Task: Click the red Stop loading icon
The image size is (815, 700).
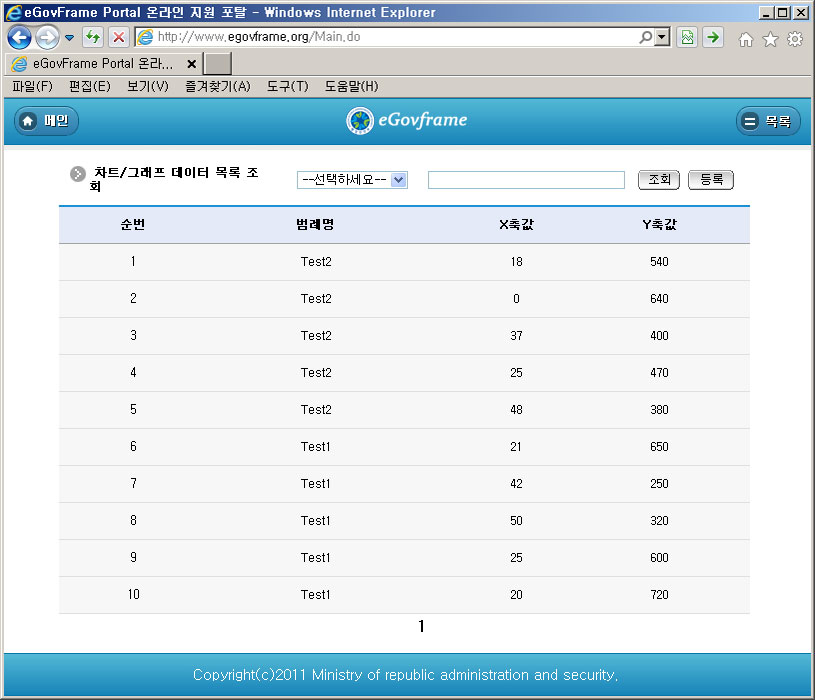Action: 118,38
